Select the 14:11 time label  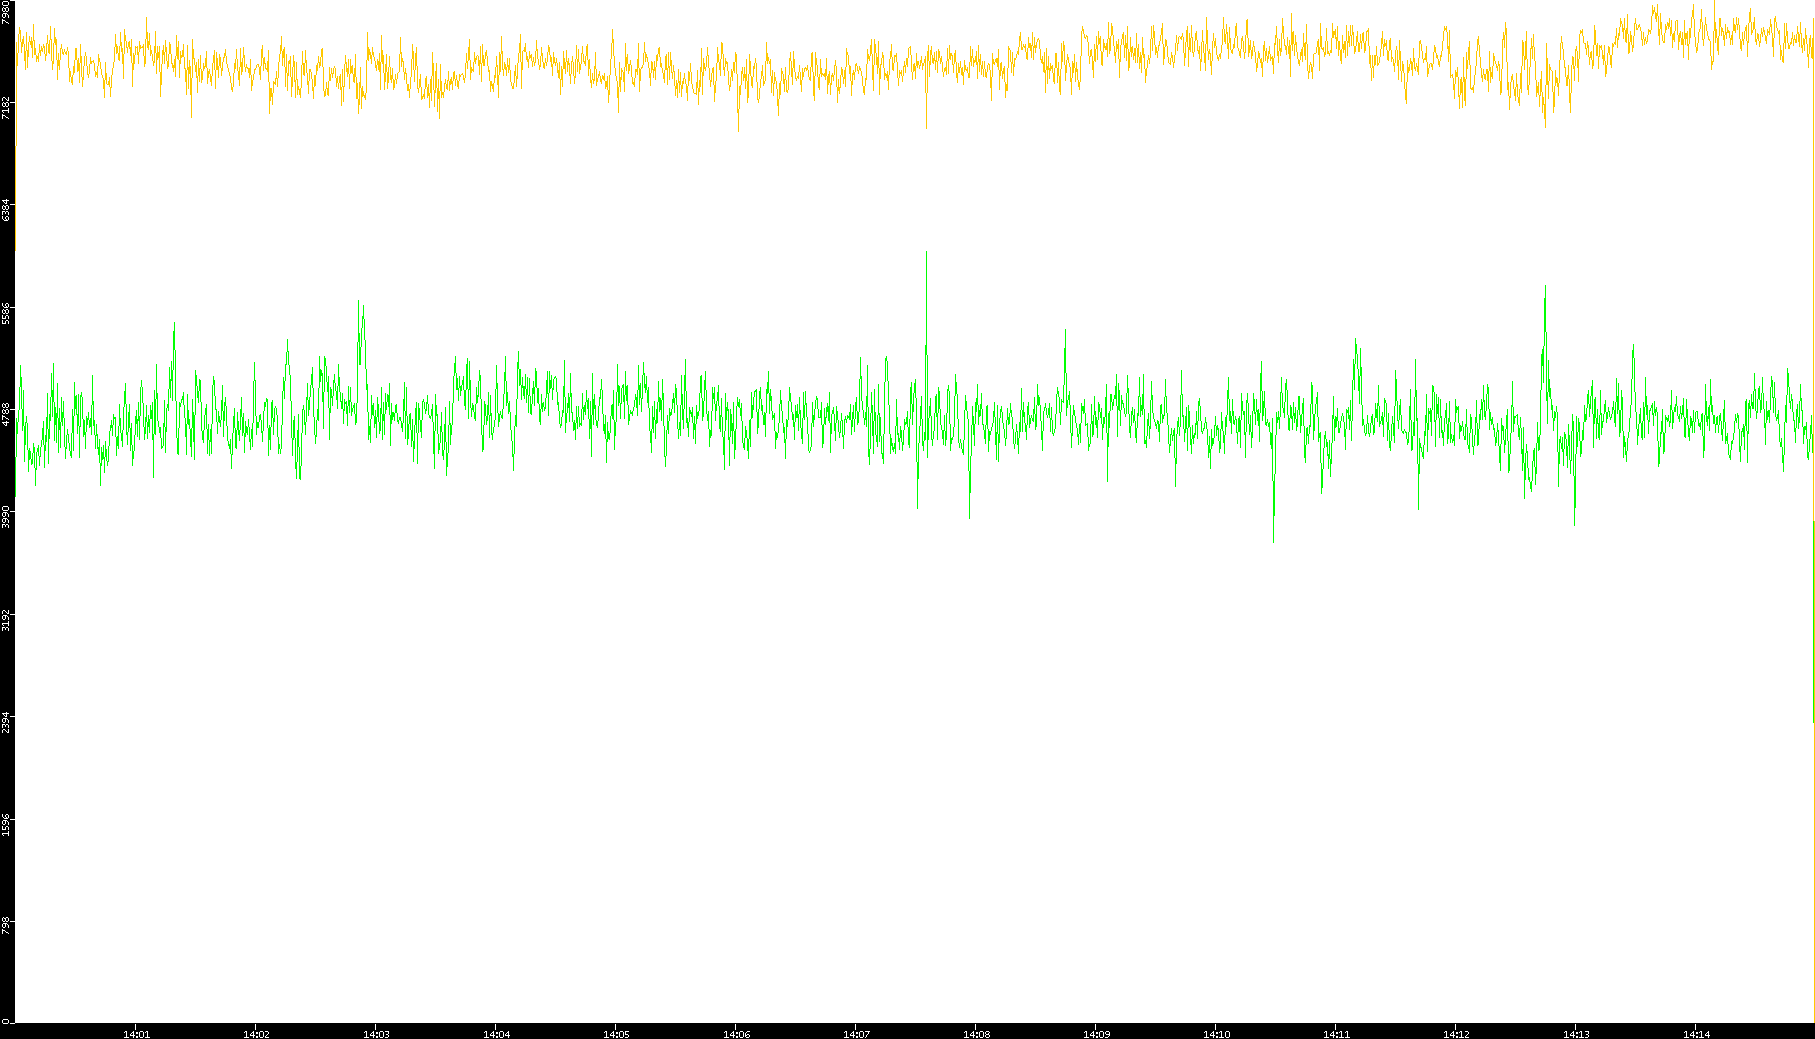(1336, 1034)
